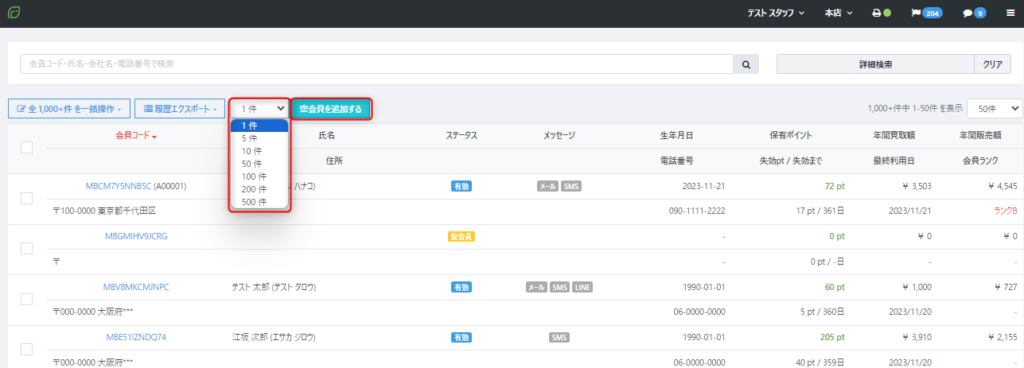Image resolution: width=1024 pixels, height=368 pixels.
Task: Select 1 件 option in list
Action: [x=259, y=125]
